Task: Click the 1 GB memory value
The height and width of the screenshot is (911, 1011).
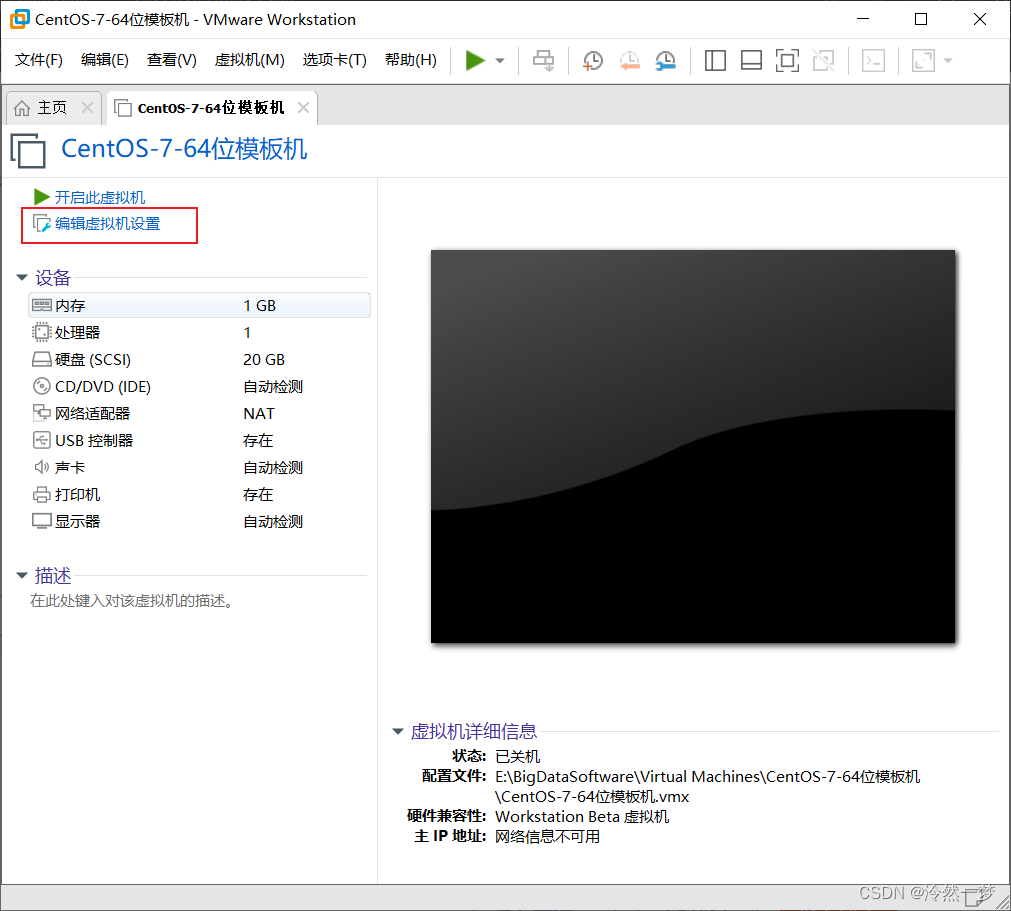Action: (x=260, y=306)
